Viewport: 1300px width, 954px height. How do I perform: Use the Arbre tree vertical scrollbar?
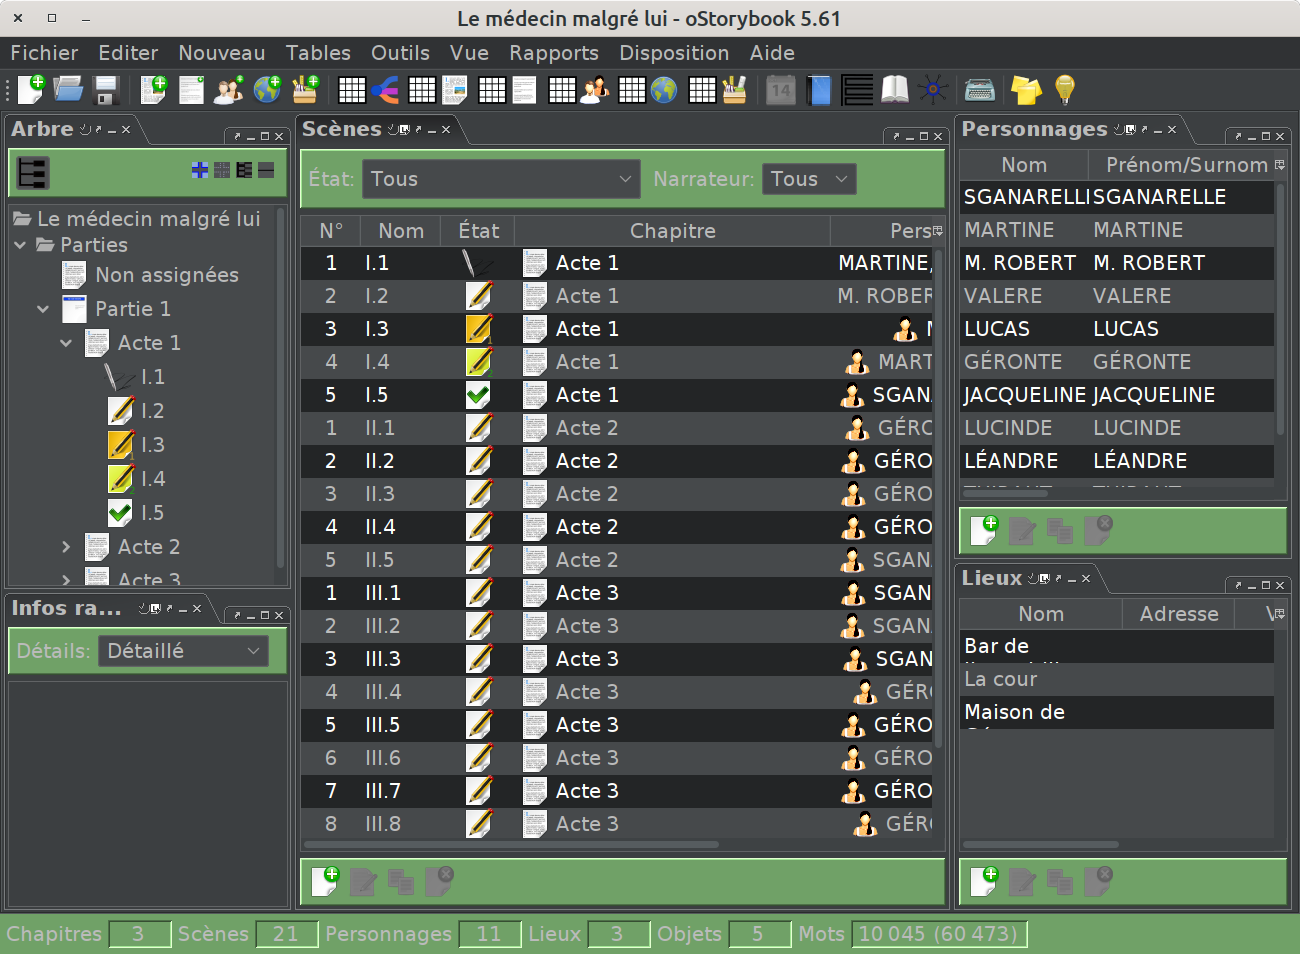coord(280,390)
